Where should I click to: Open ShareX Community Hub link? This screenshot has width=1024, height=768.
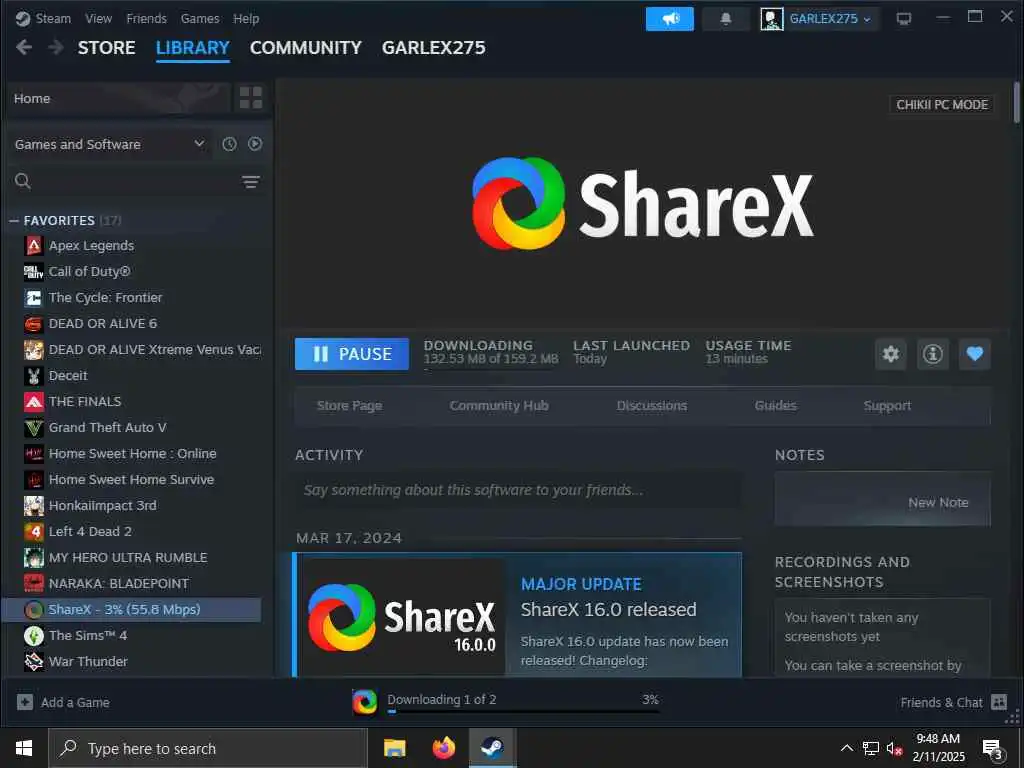click(499, 406)
